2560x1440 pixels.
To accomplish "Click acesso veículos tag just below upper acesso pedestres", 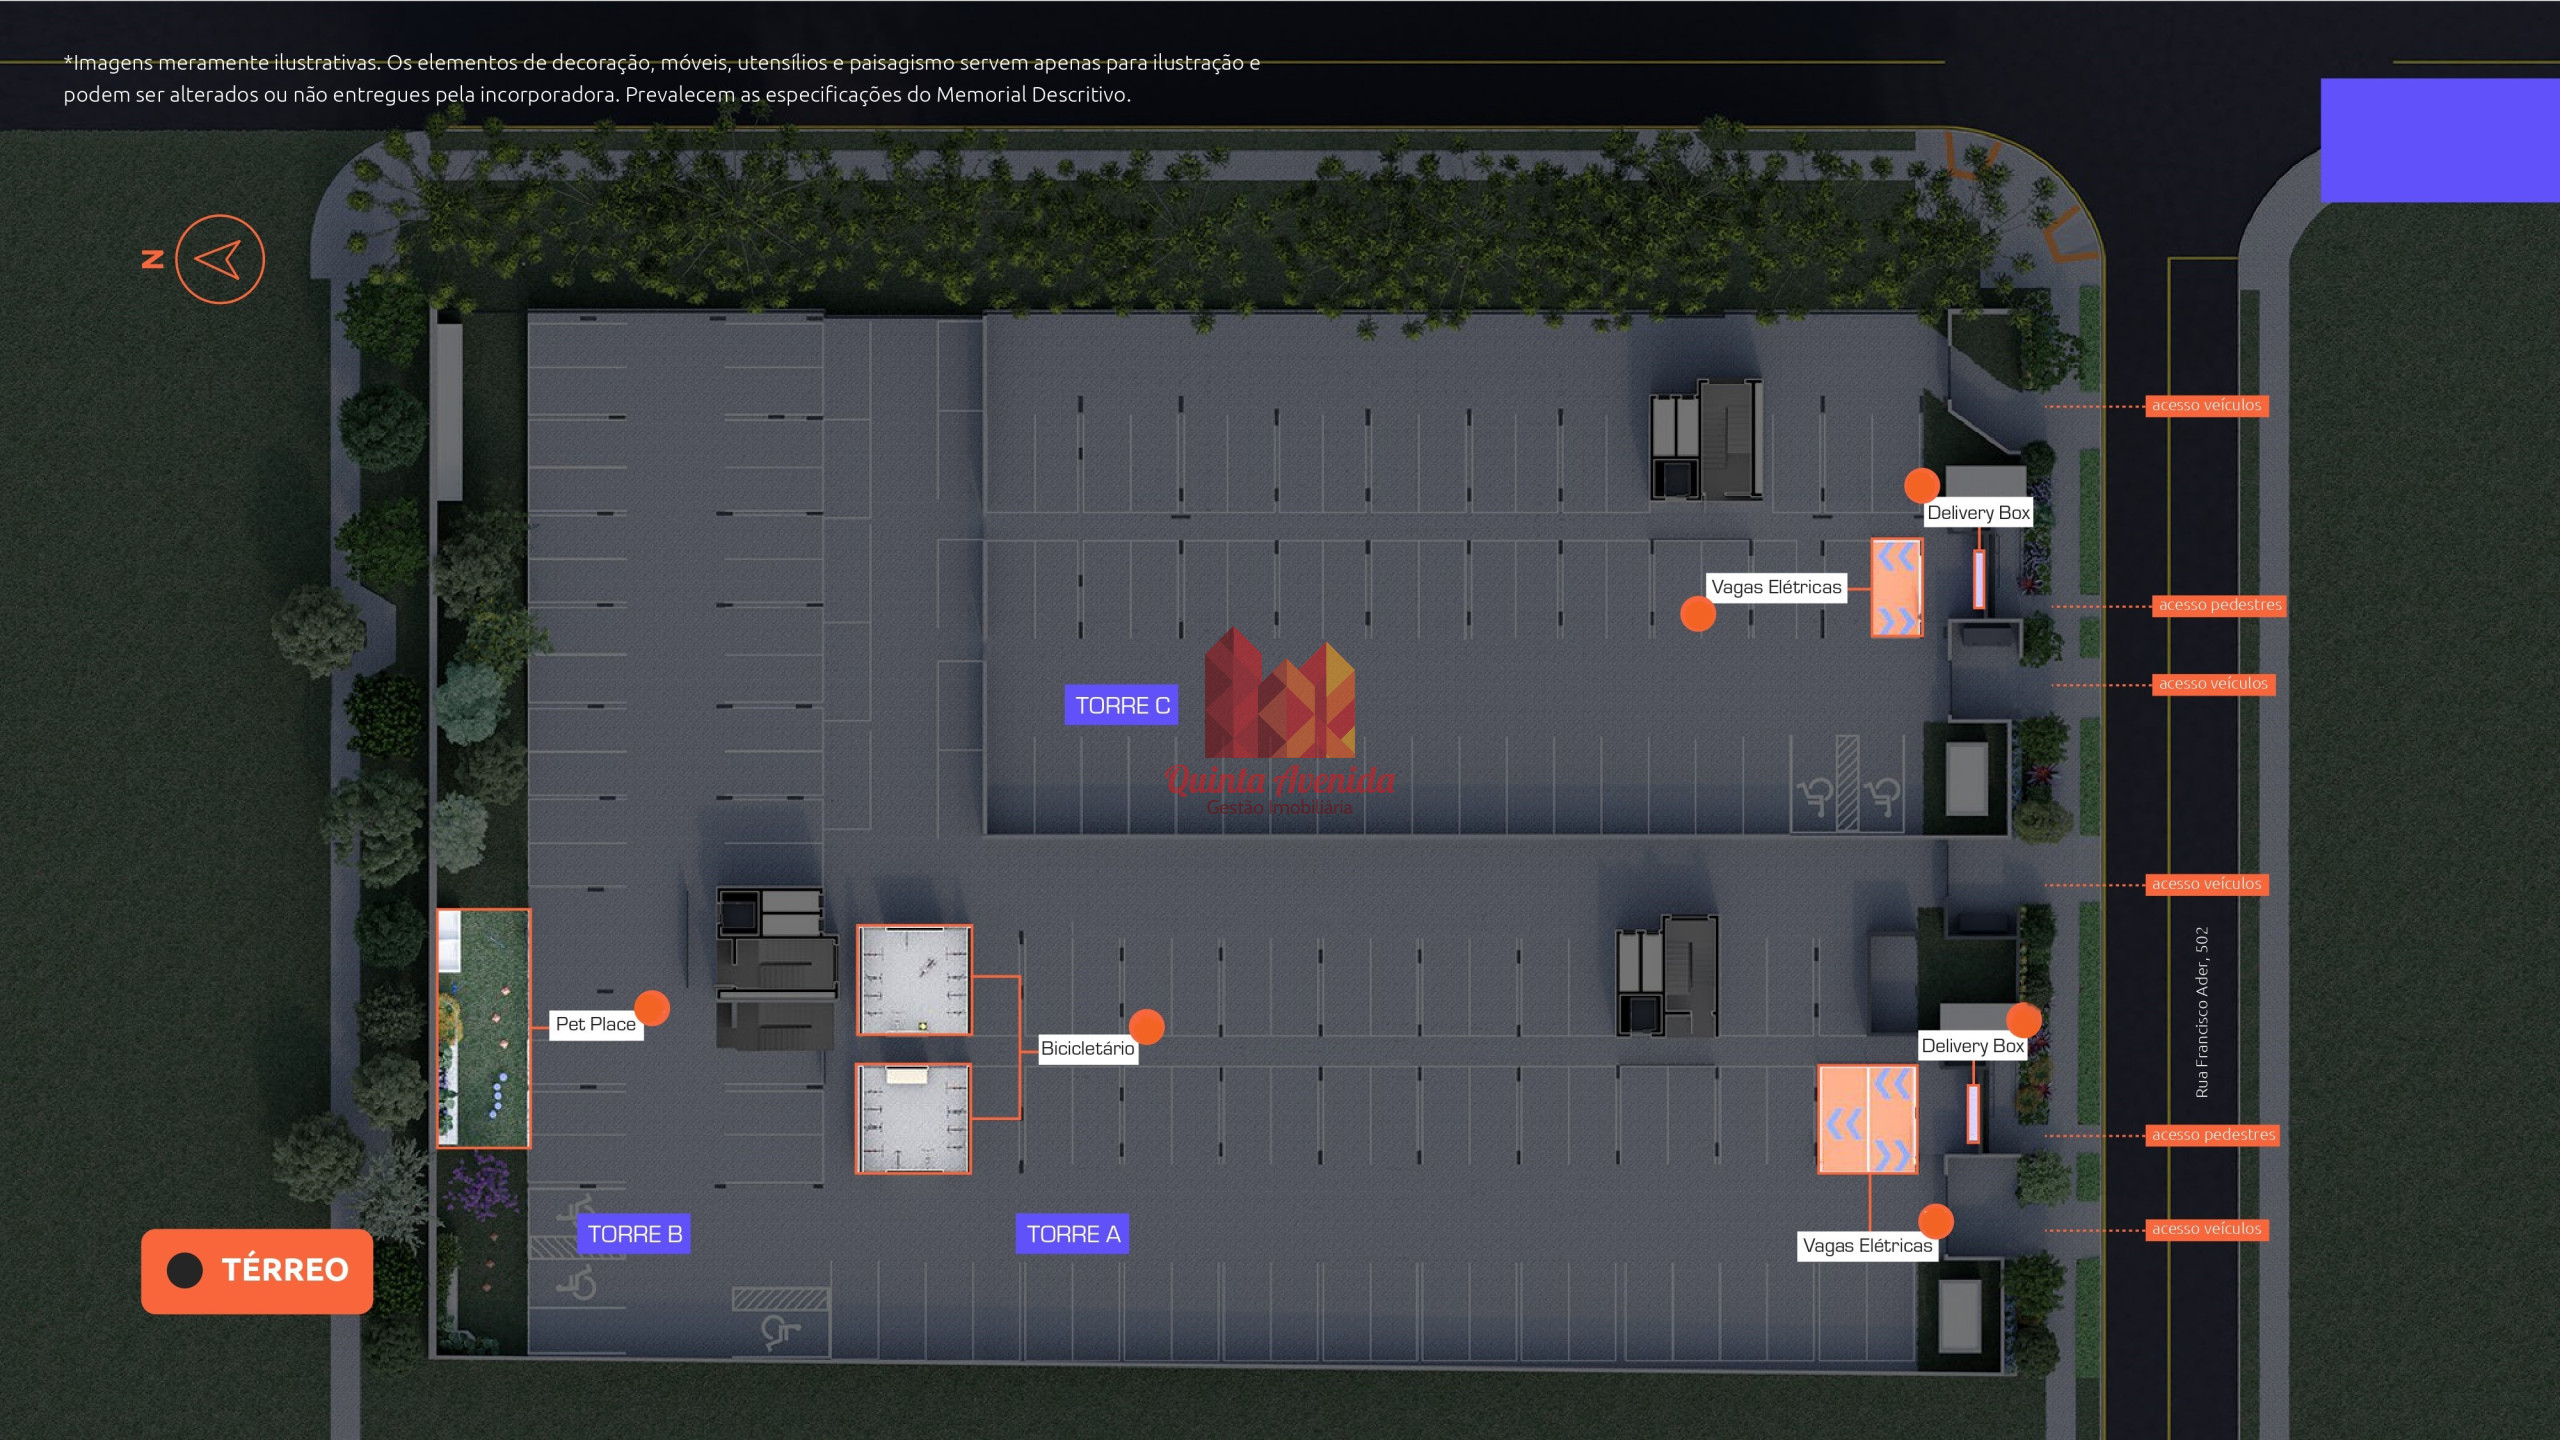I will click(x=2213, y=684).
